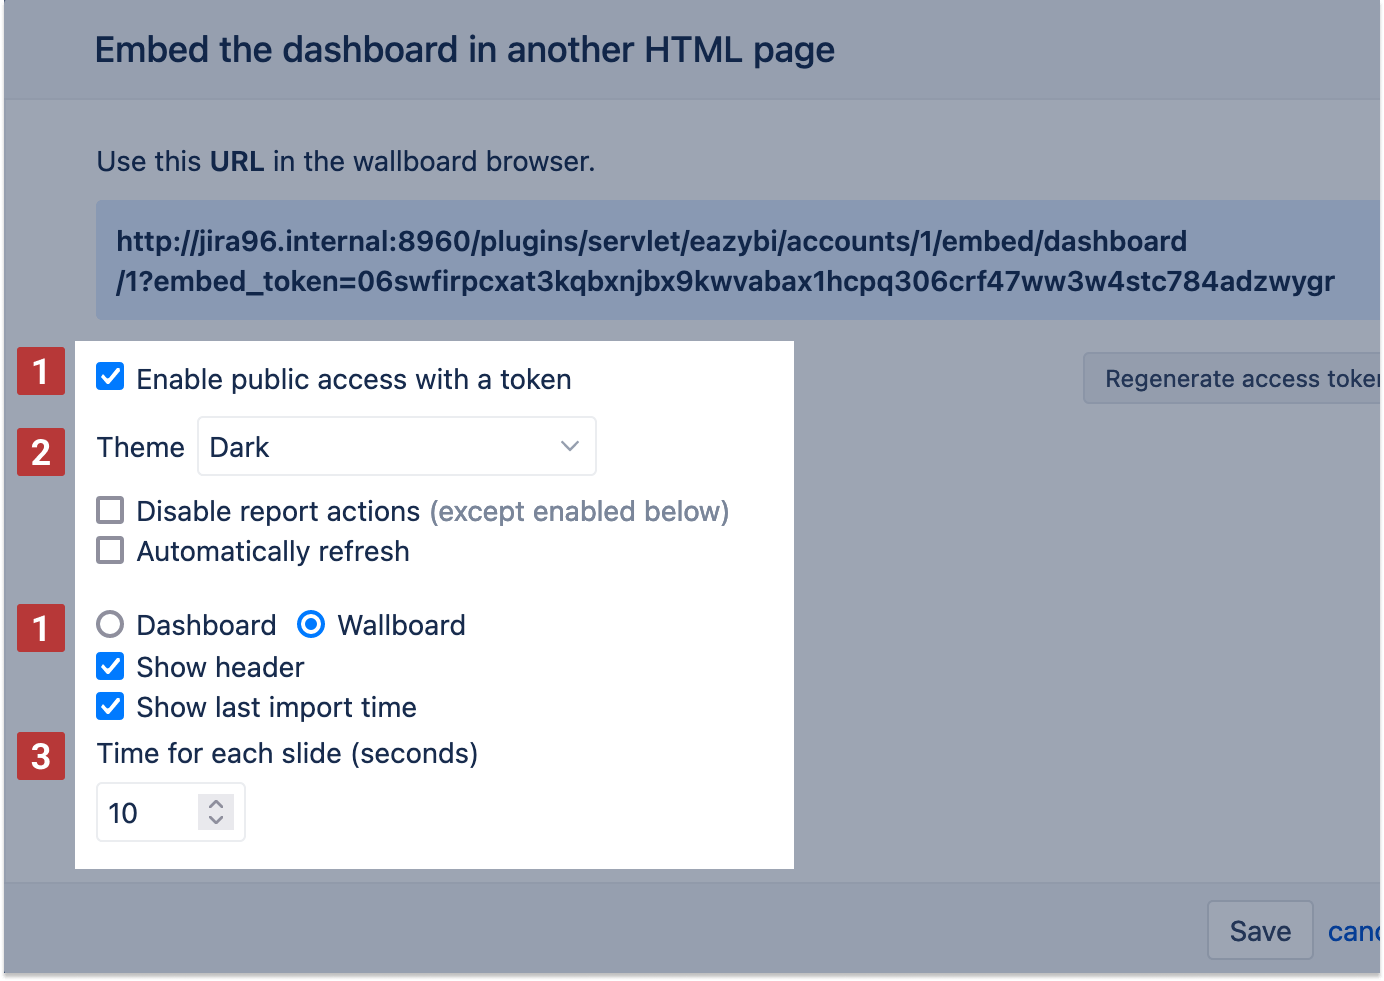Check the Automatically refresh option
1384x981 pixels.
click(110, 550)
